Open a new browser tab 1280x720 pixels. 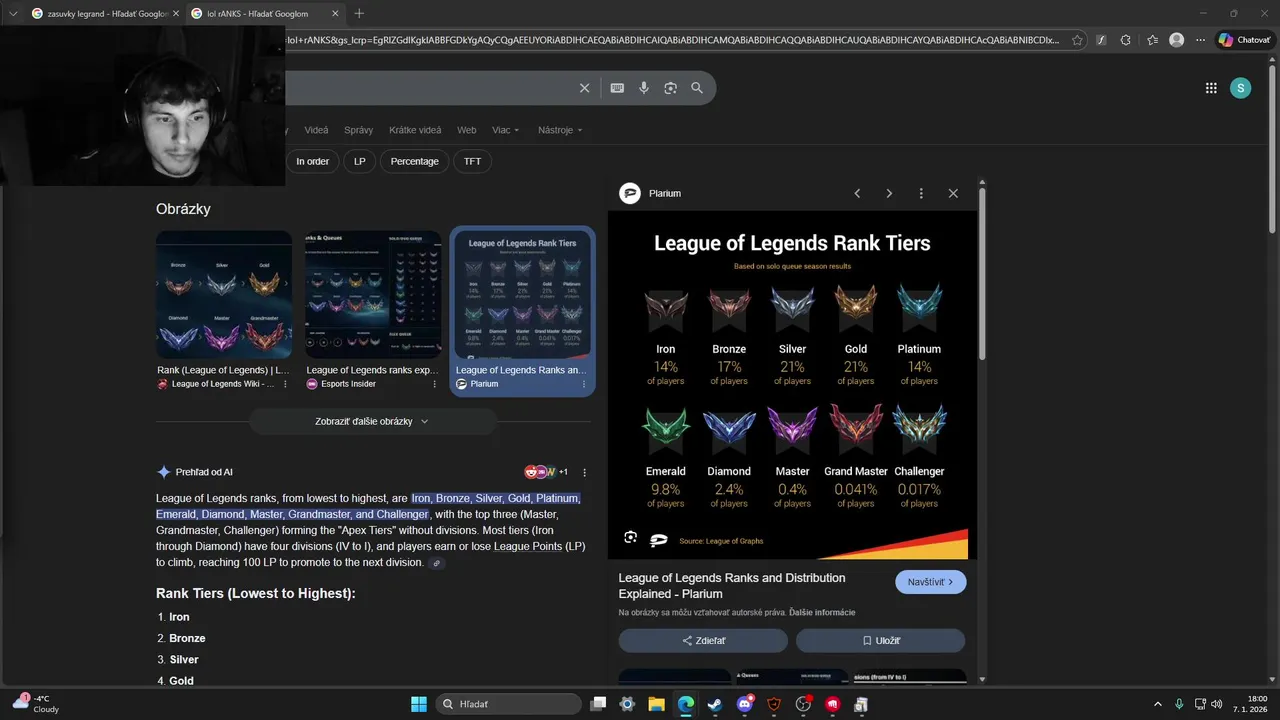[x=359, y=13]
